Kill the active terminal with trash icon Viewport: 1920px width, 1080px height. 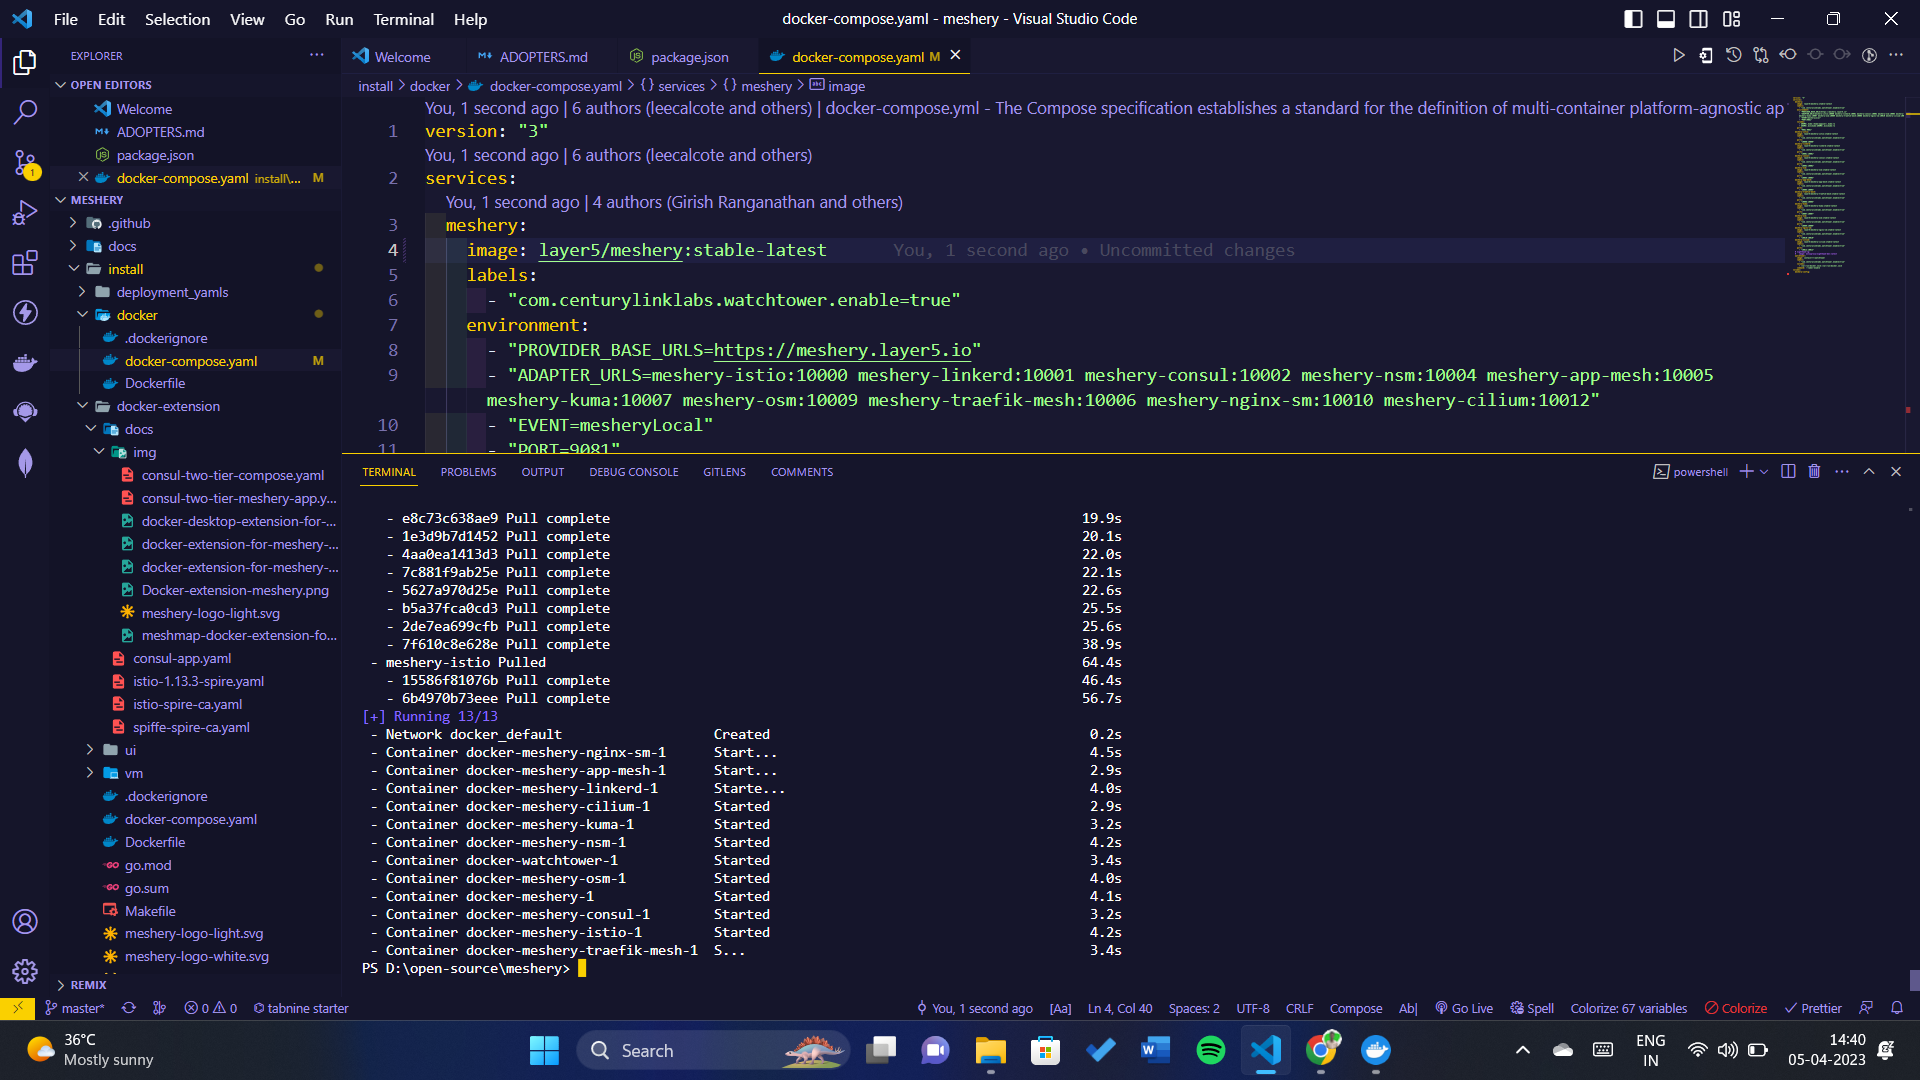(1814, 471)
